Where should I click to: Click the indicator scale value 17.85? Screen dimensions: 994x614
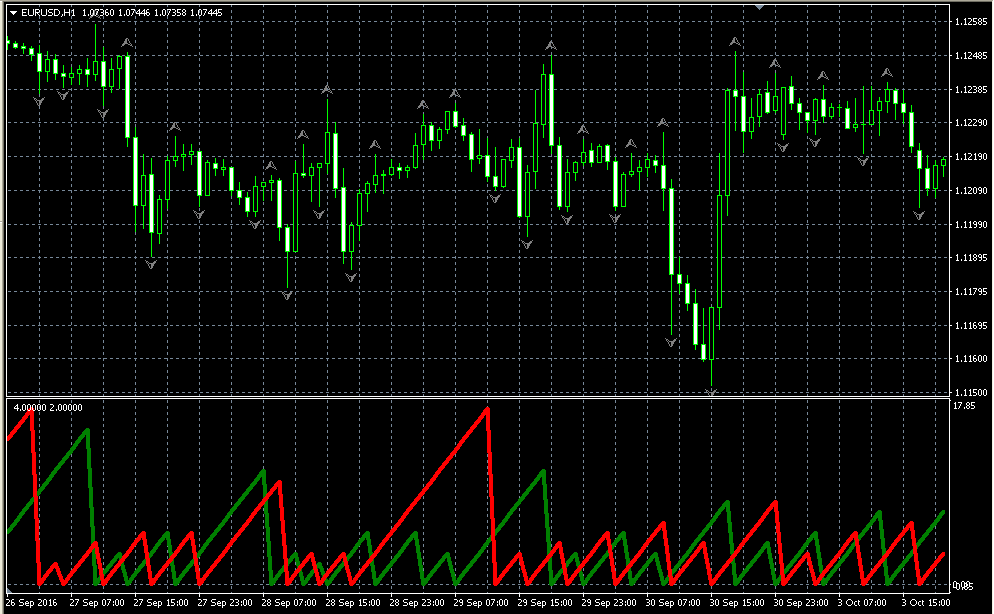[x=964, y=406]
